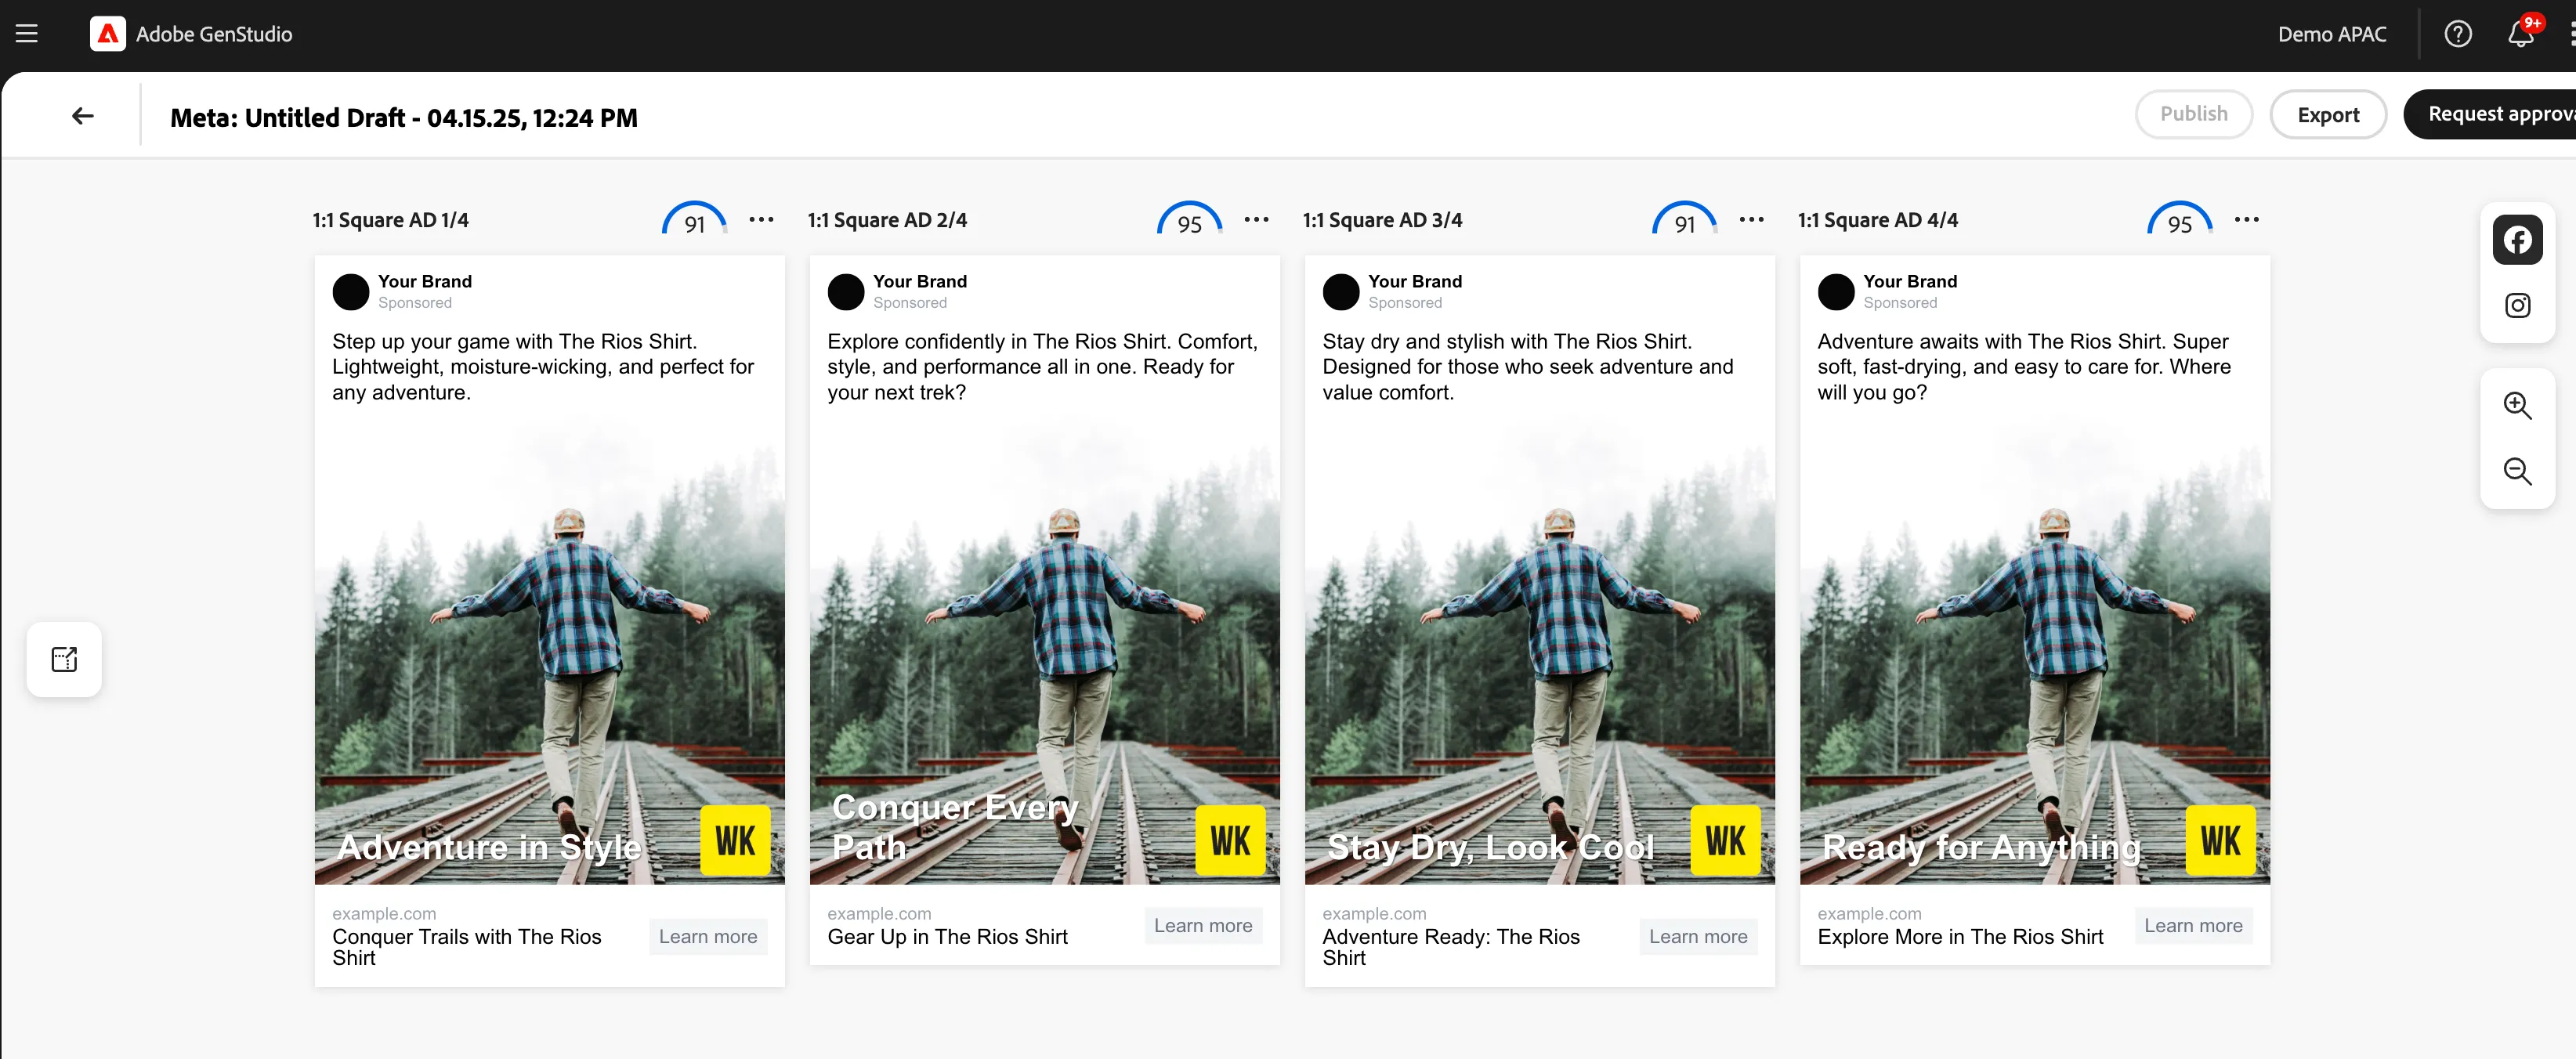Image resolution: width=2576 pixels, height=1059 pixels.
Task: Click brand avatar circle on AD 2/4
Action: 845,292
